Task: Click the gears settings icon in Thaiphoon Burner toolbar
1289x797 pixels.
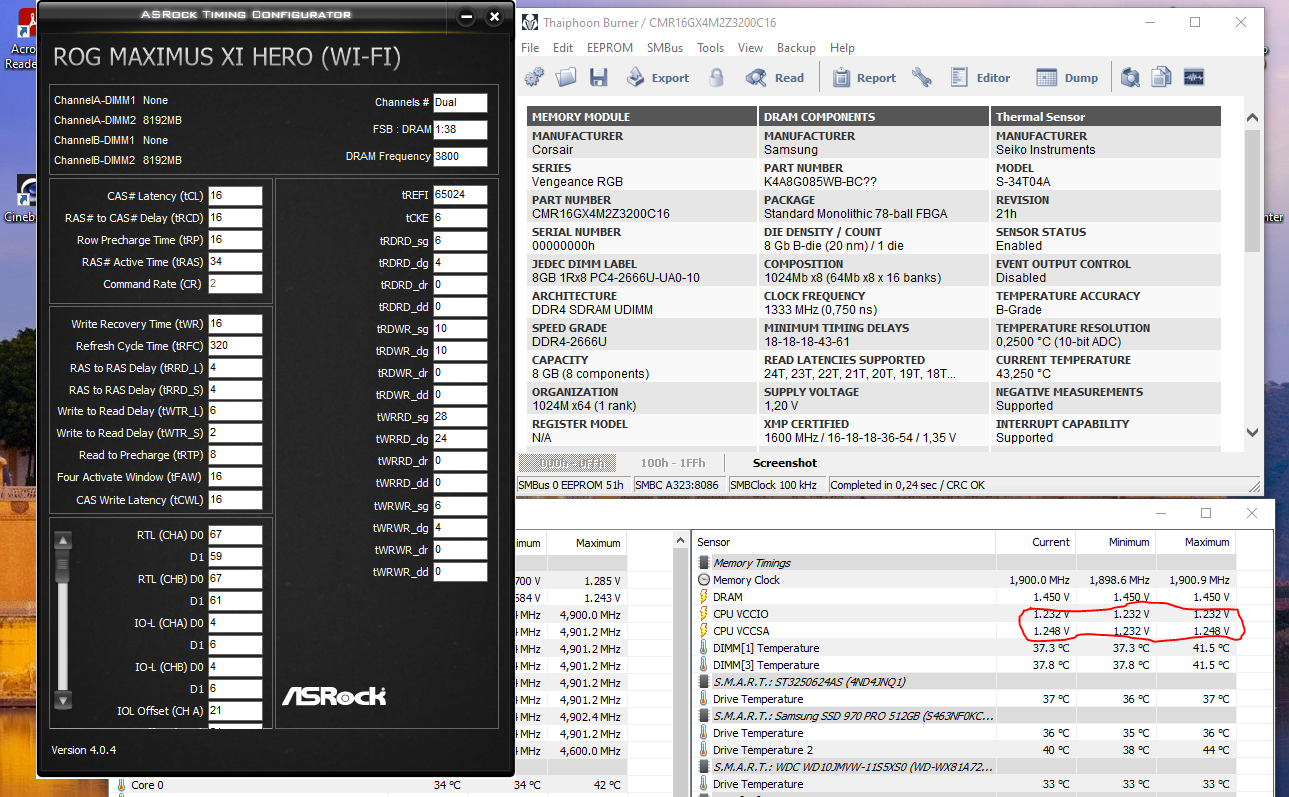Action: (x=534, y=77)
